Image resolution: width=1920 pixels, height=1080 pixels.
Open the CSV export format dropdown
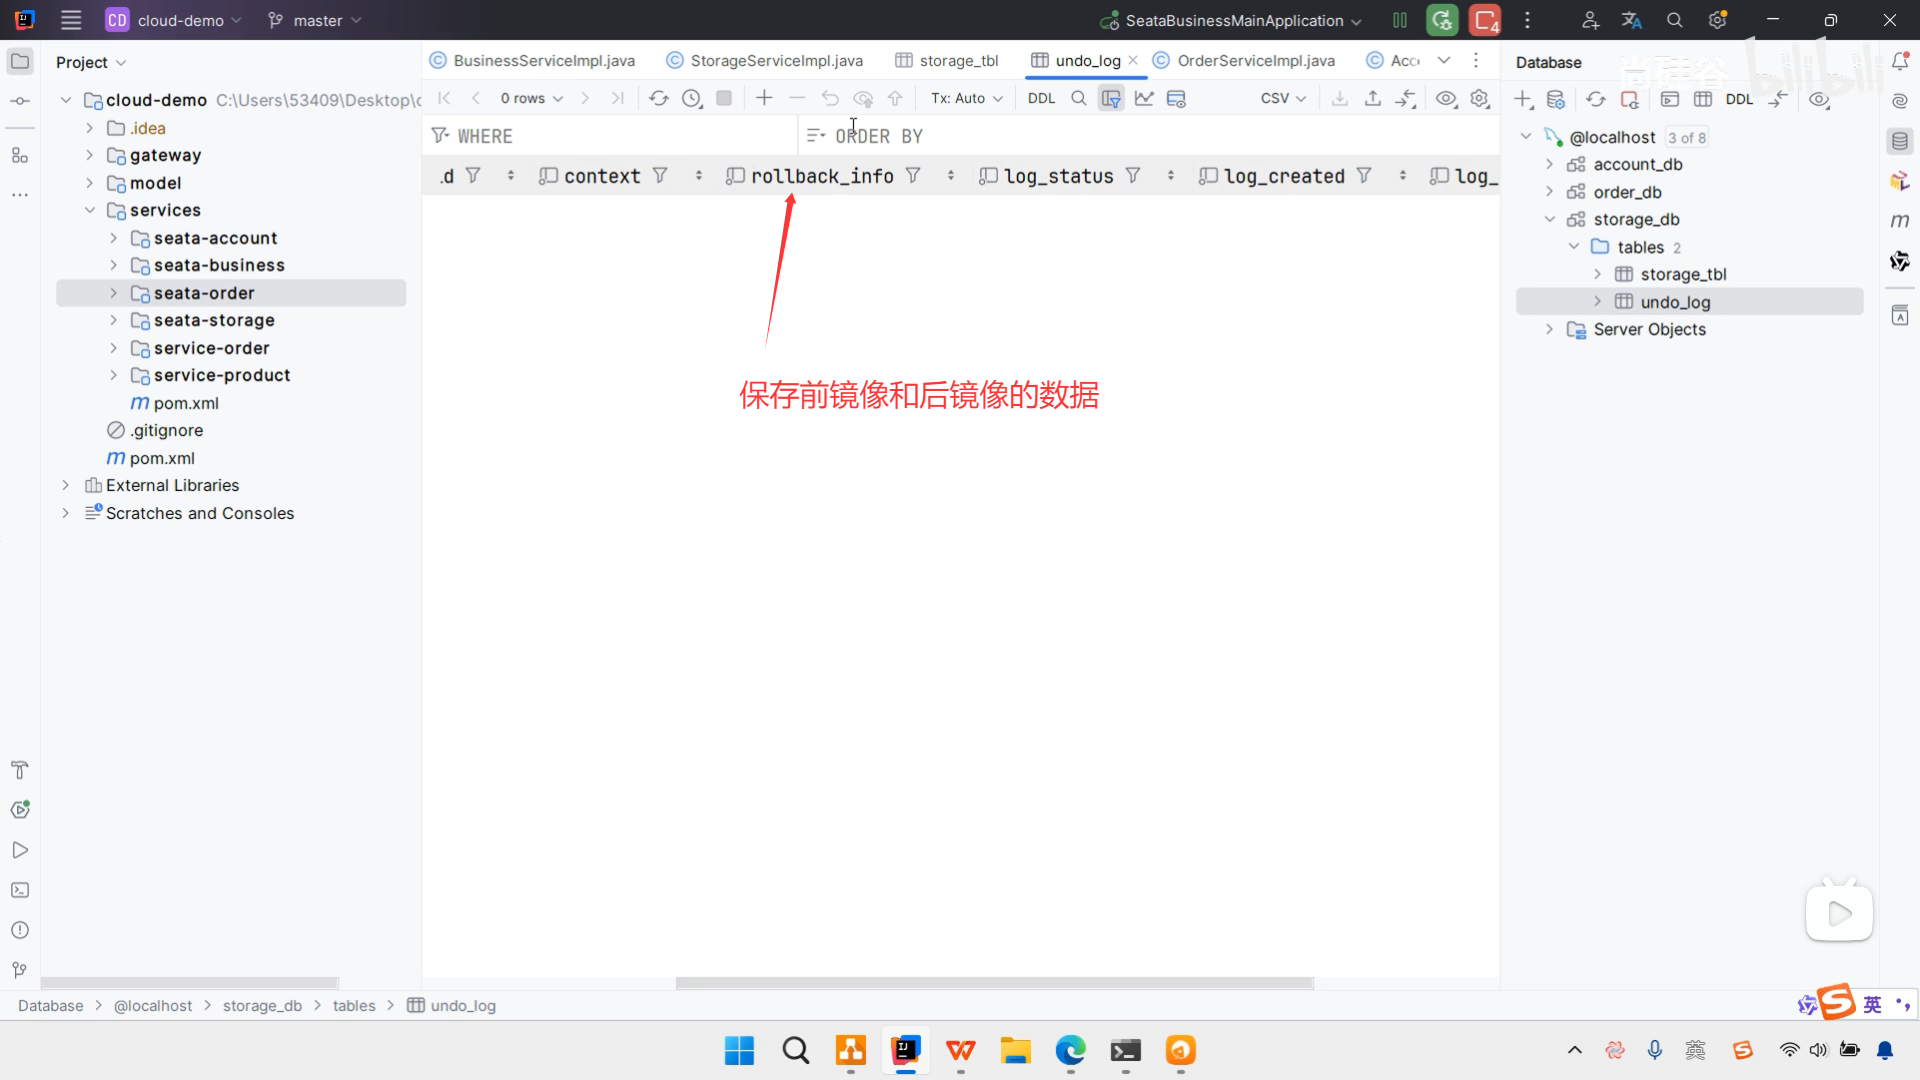(1283, 98)
